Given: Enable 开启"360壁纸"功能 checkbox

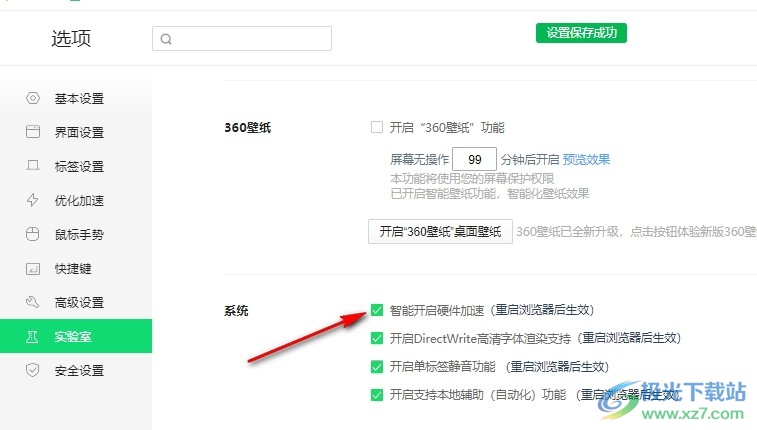Looking at the screenshot, I should pyautogui.click(x=377, y=127).
